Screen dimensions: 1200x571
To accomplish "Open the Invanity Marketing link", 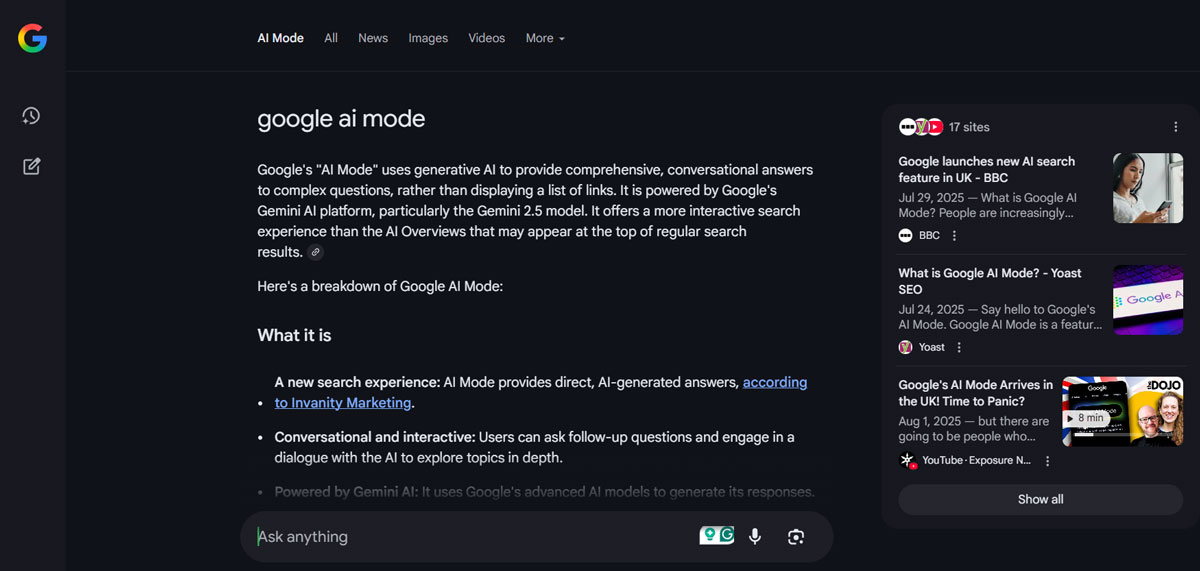I will pyautogui.click(x=343, y=403).
